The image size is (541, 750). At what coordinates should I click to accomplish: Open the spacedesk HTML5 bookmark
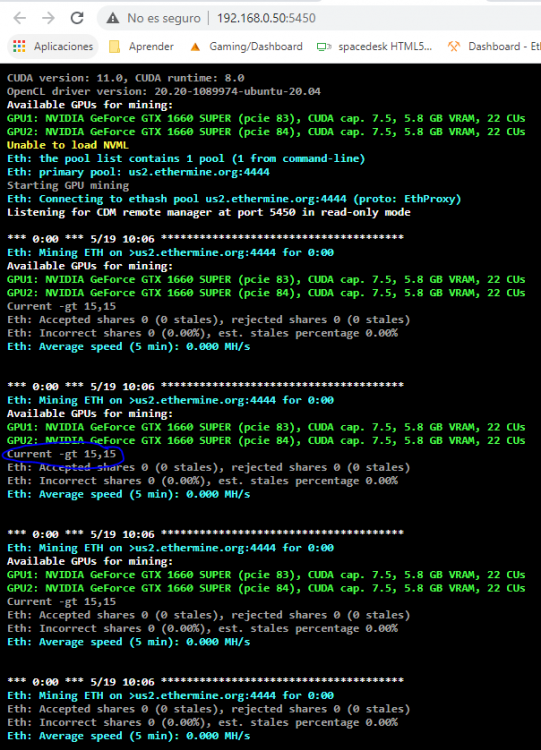[375, 46]
